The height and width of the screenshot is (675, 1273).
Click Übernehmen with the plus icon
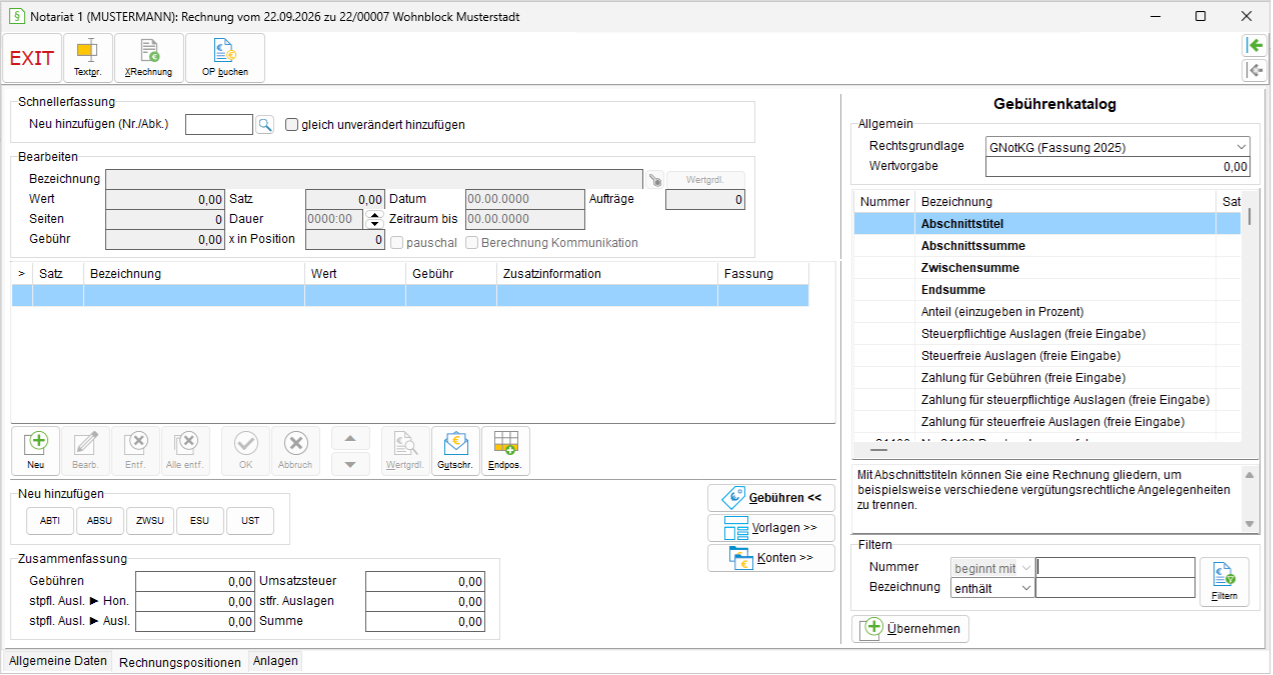(x=910, y=628)
